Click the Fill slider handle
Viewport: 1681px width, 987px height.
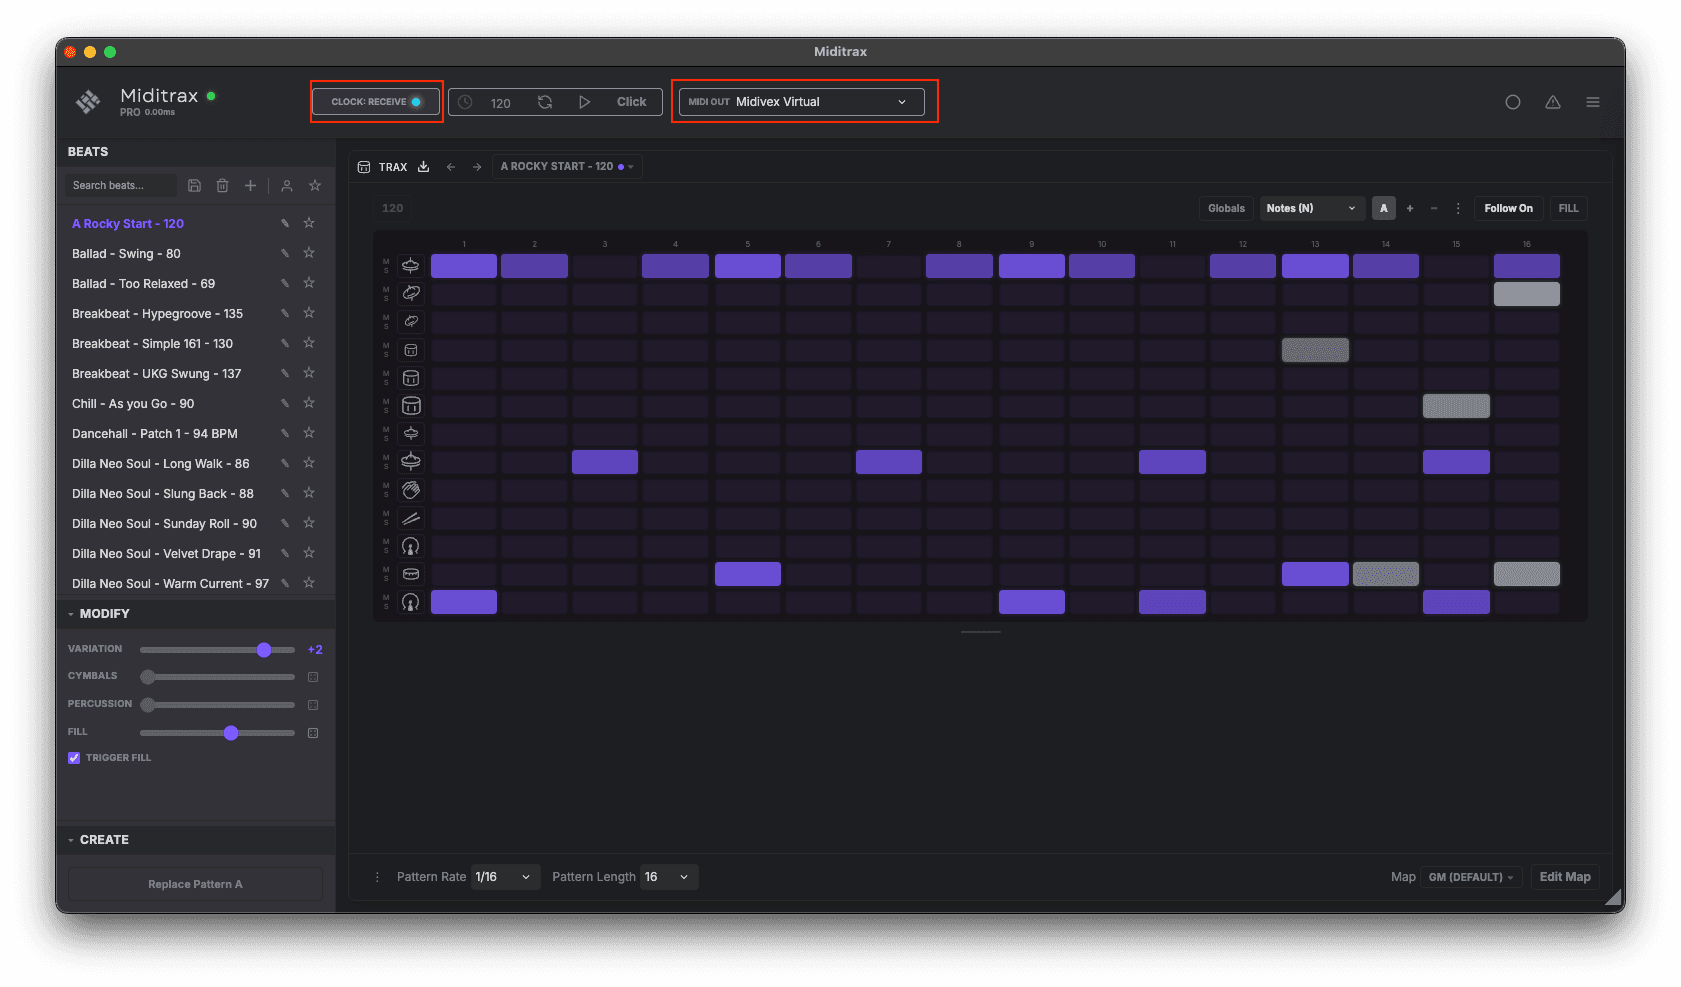231,733
